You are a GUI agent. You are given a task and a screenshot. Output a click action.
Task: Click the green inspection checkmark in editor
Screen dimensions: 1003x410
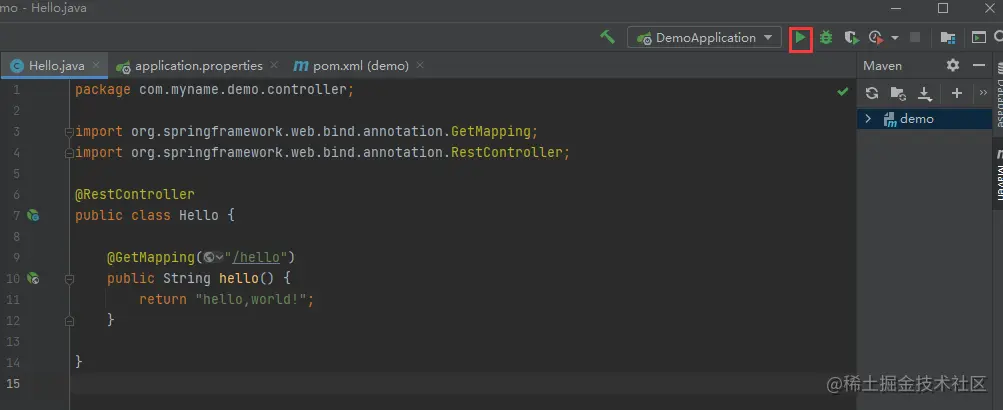(x=843, y=91)
